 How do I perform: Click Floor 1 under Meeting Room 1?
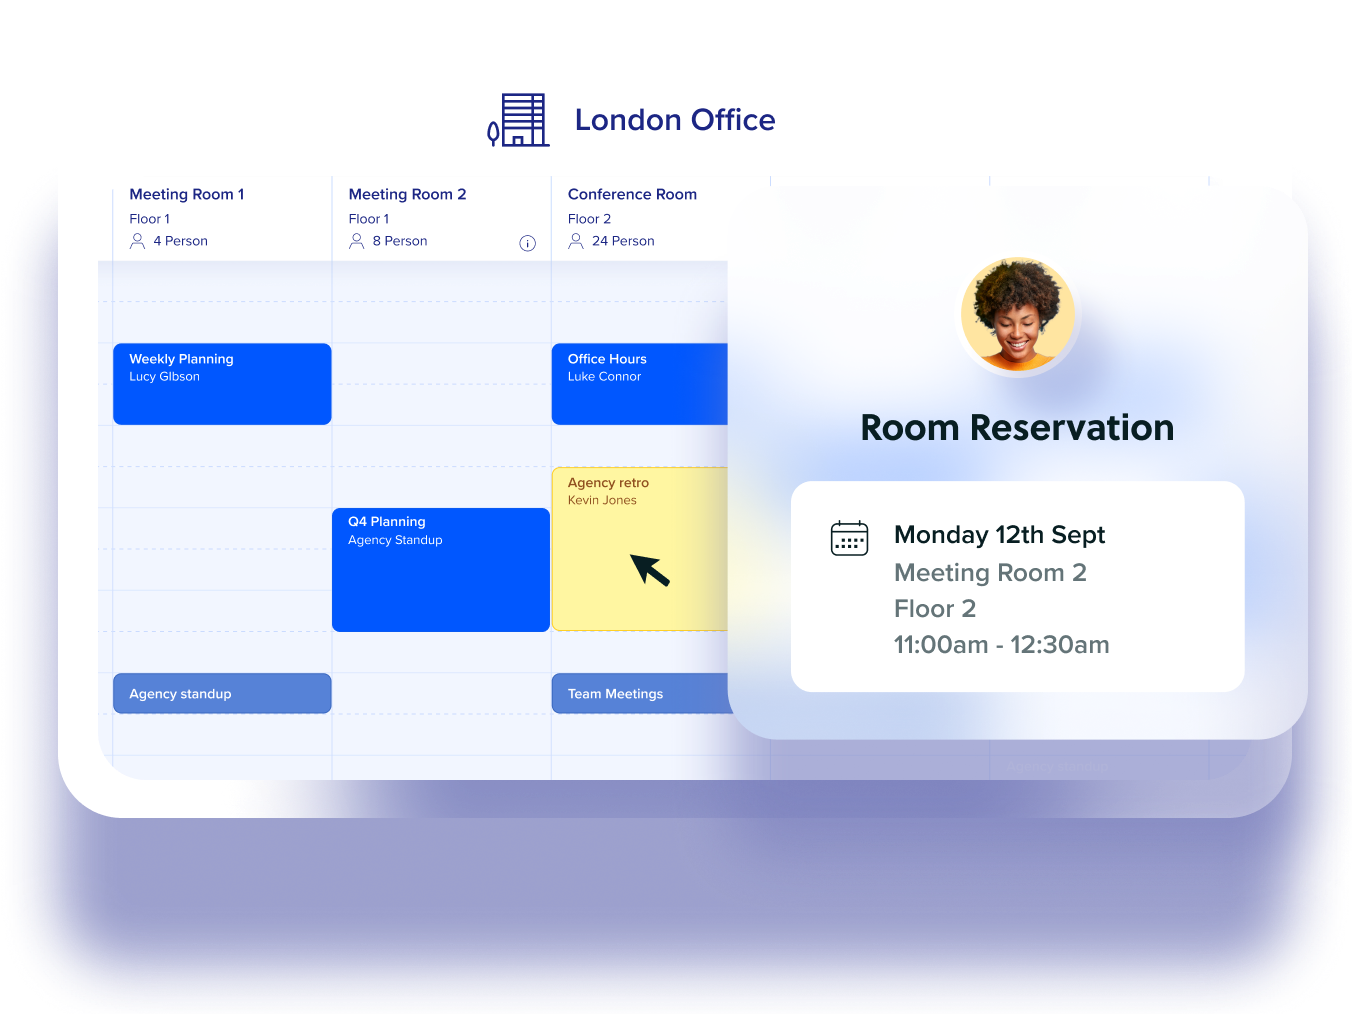[x=149, y=219]
